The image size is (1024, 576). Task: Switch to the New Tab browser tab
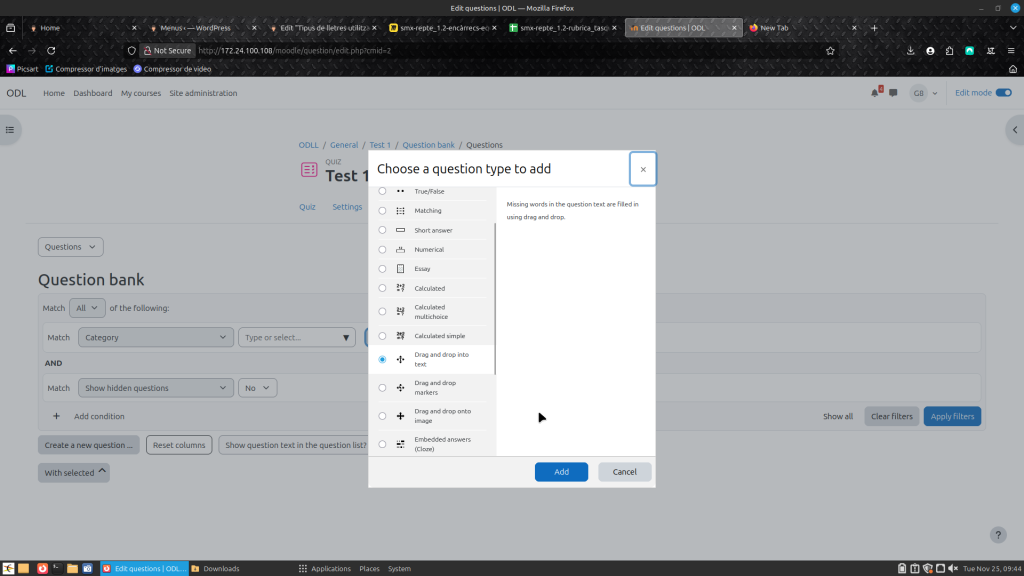coord(790,28)
